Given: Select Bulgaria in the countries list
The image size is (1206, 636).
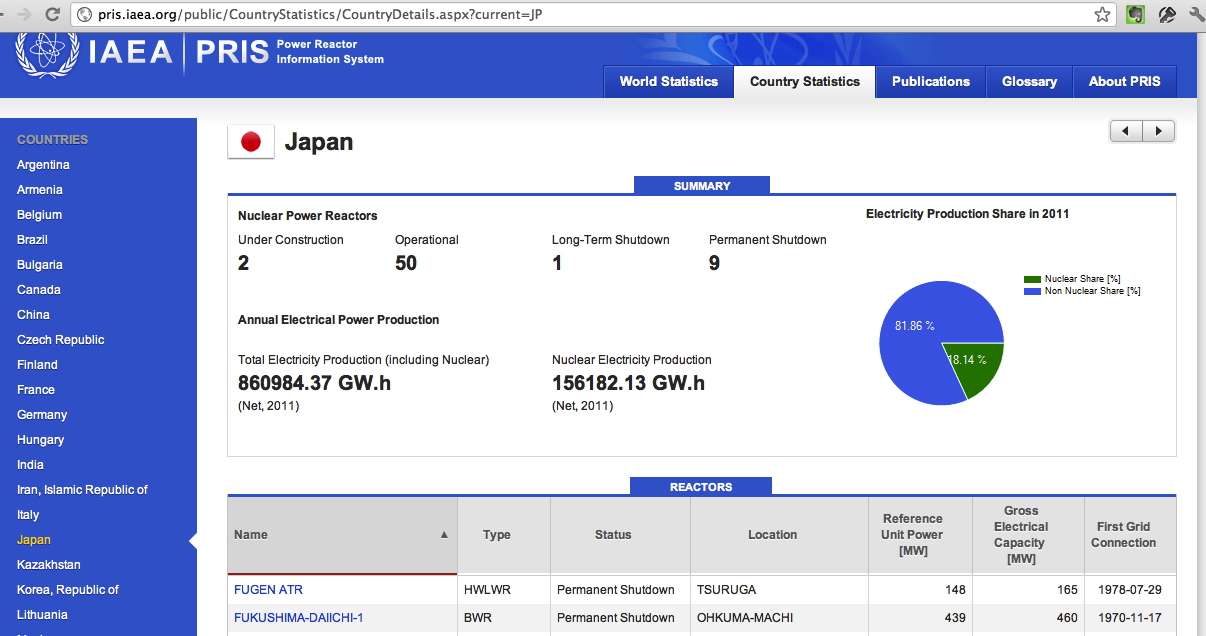Looking at the screenshot, I should [40, 265].
